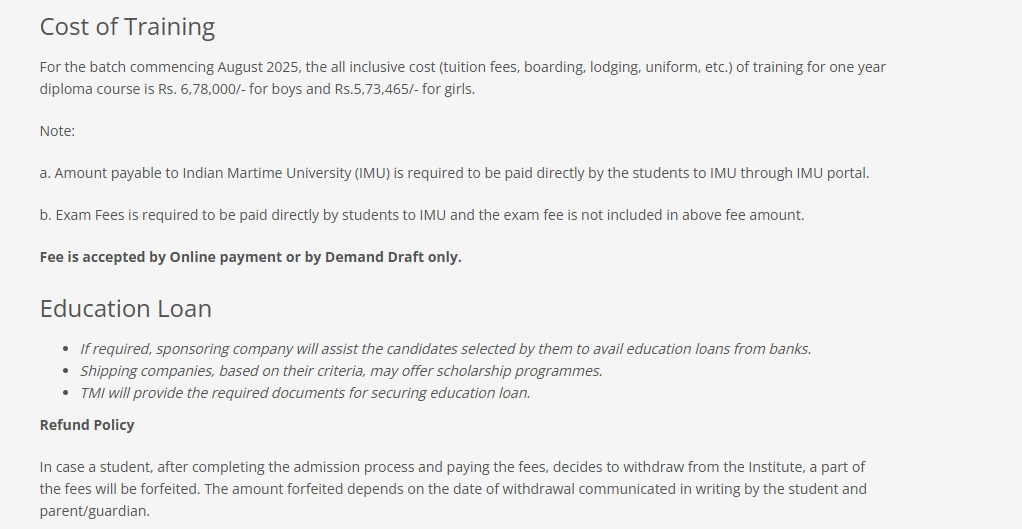Click the "Education Loan" heading
The height and width of the screenshot is (529, 1022).
point(125,309)
